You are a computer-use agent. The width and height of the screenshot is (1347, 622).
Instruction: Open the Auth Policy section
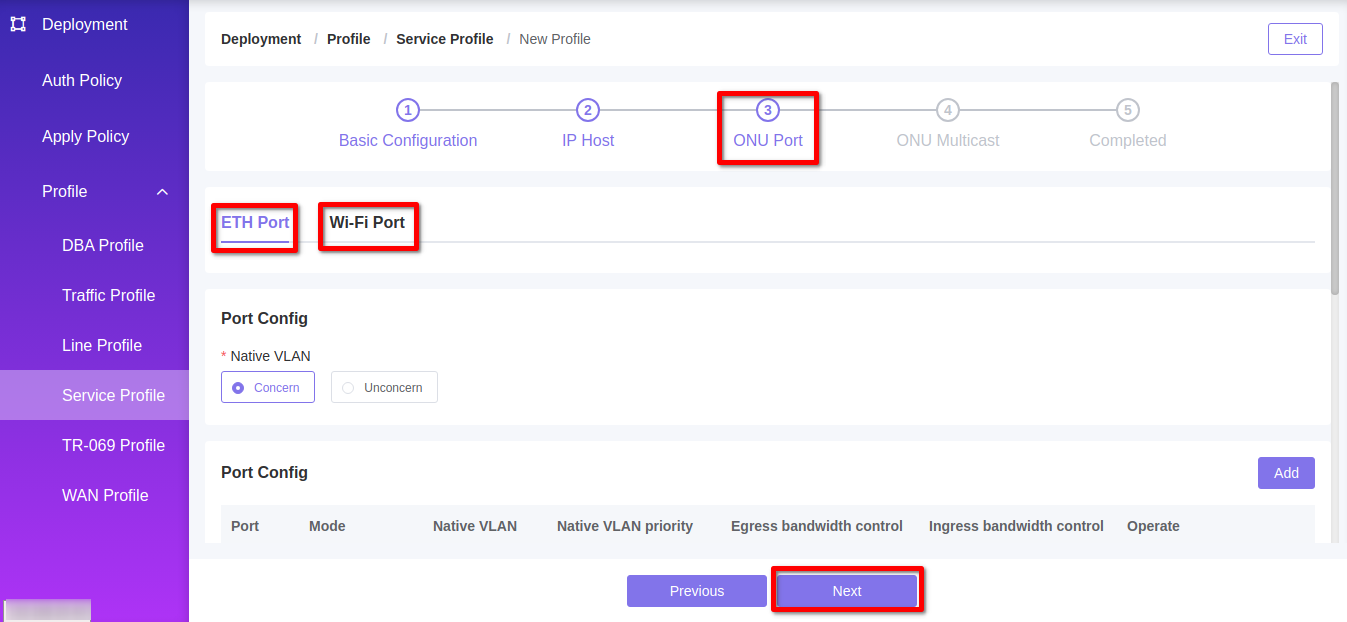tap(80, 80)
